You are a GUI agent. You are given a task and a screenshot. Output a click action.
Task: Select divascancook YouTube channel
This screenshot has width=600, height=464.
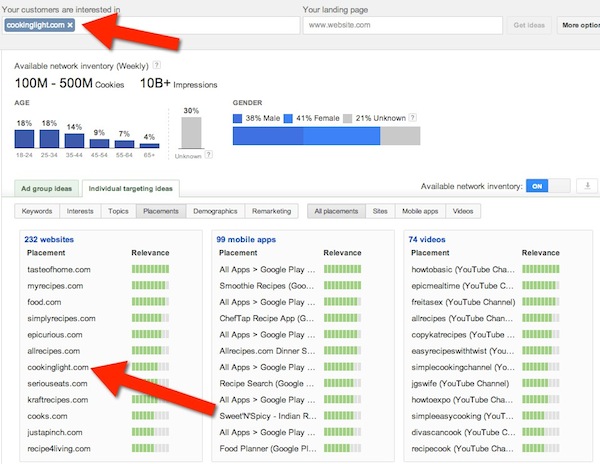point(463,432)
